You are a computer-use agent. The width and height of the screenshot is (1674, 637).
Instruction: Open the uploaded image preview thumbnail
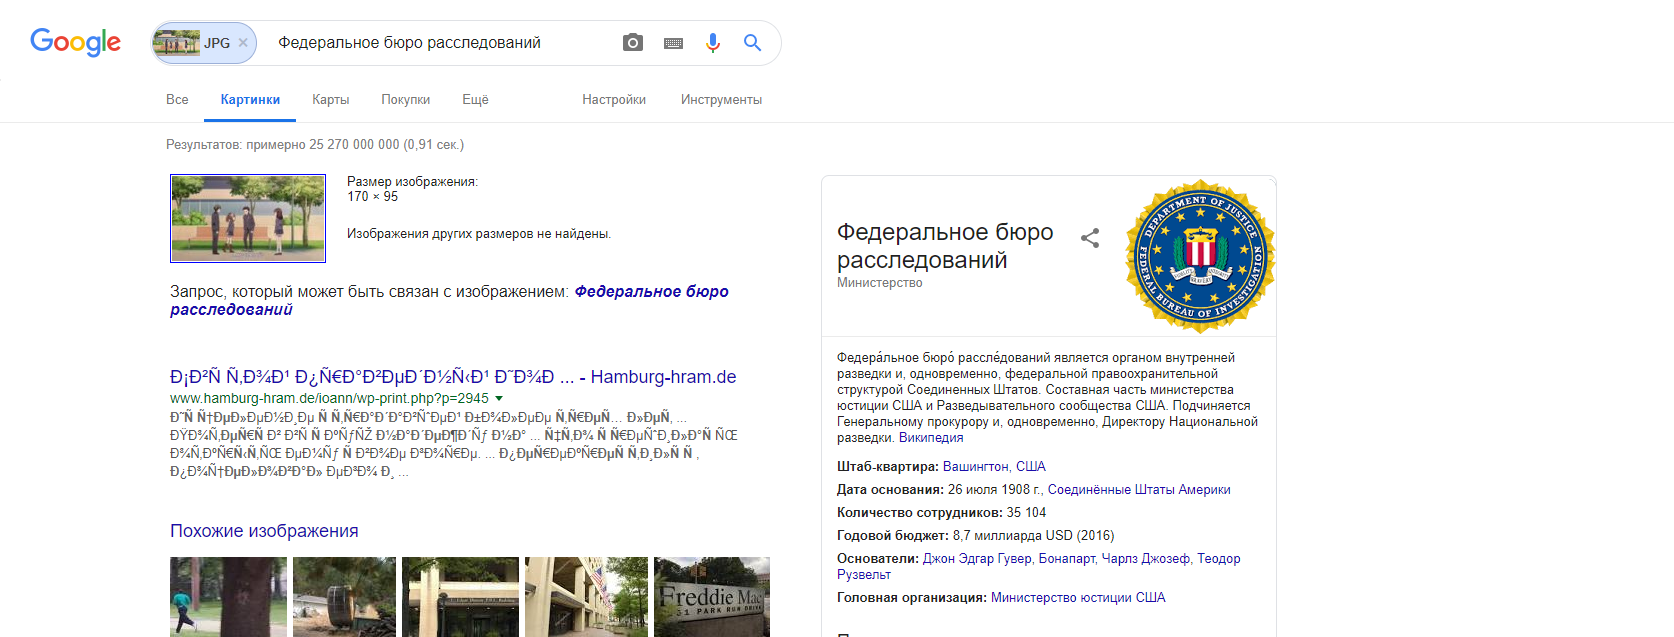[248, 218]
